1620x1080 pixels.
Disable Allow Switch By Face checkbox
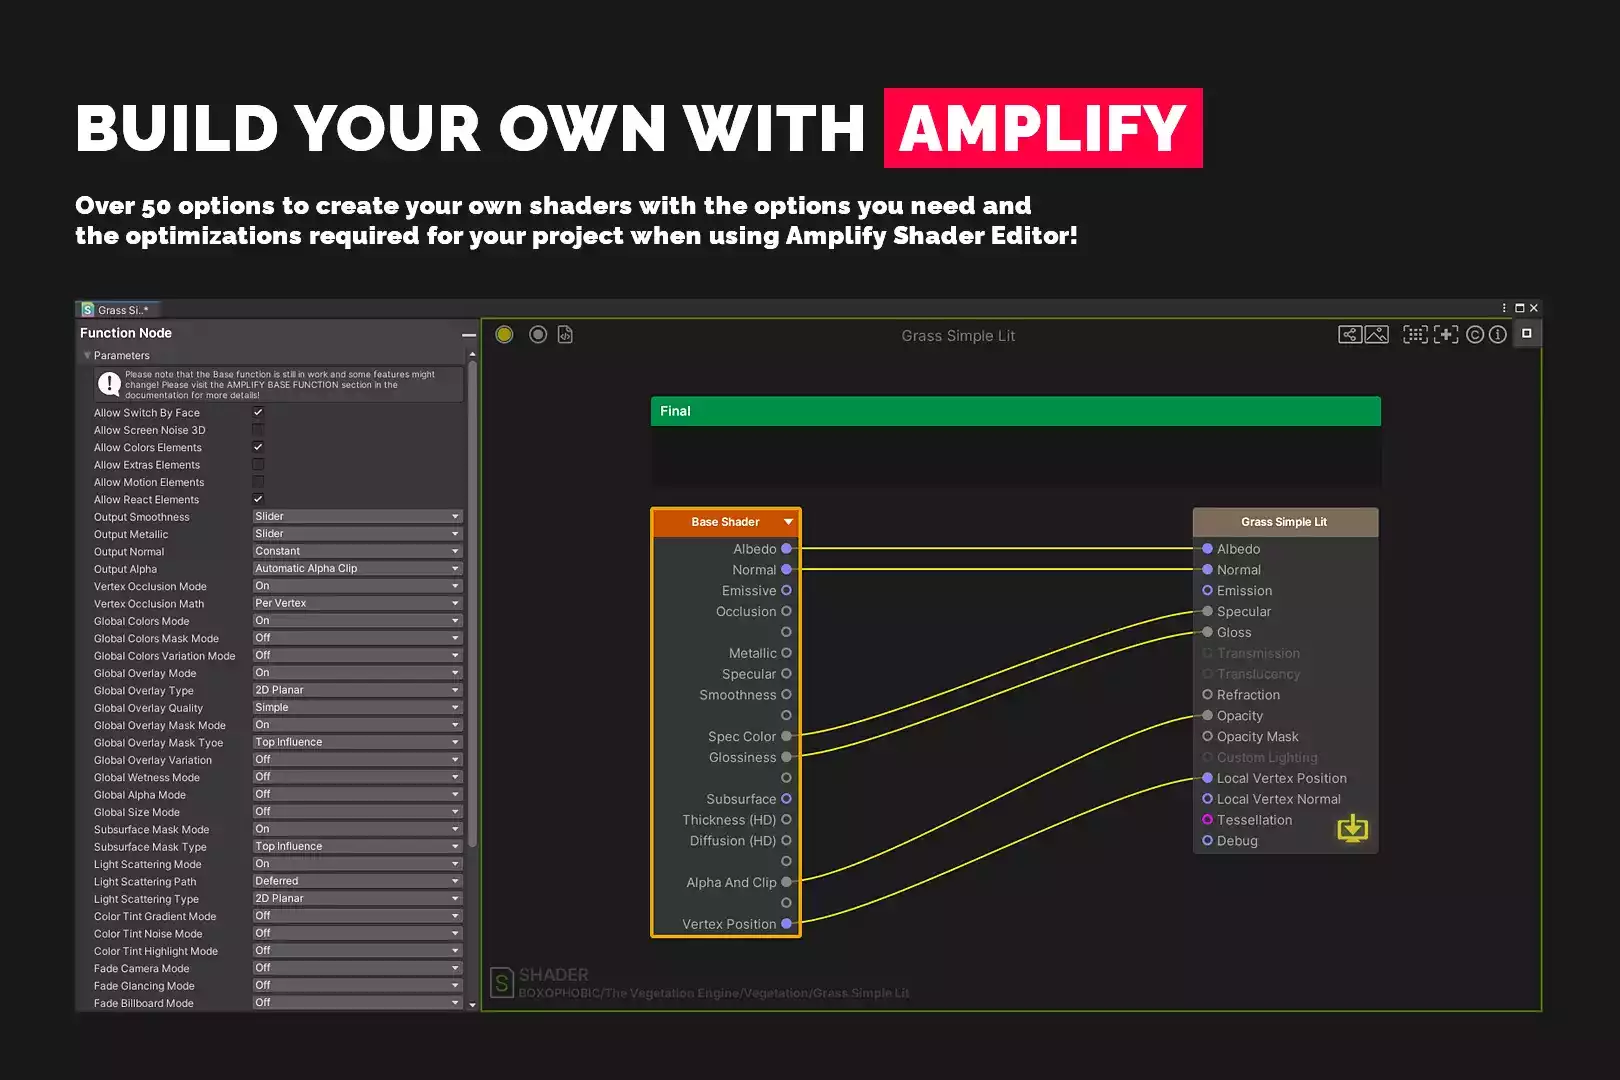258,412
